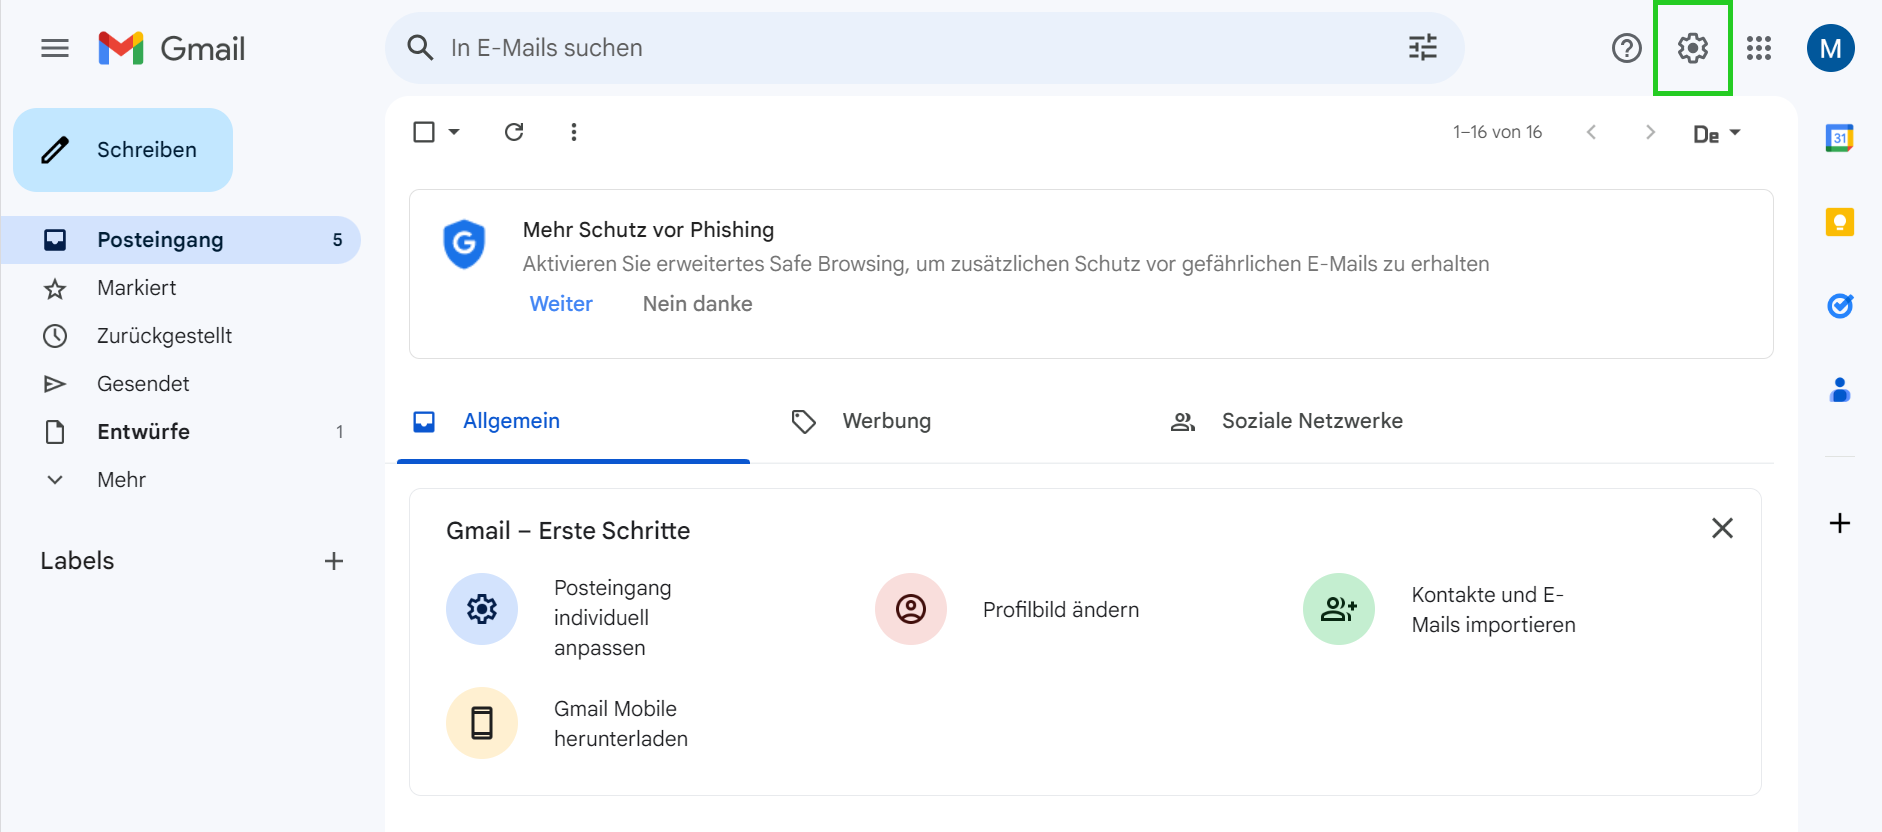Tick the select-all messages checkbox
The width and height of the screenshot is (1882, 832).
[424, 132]
